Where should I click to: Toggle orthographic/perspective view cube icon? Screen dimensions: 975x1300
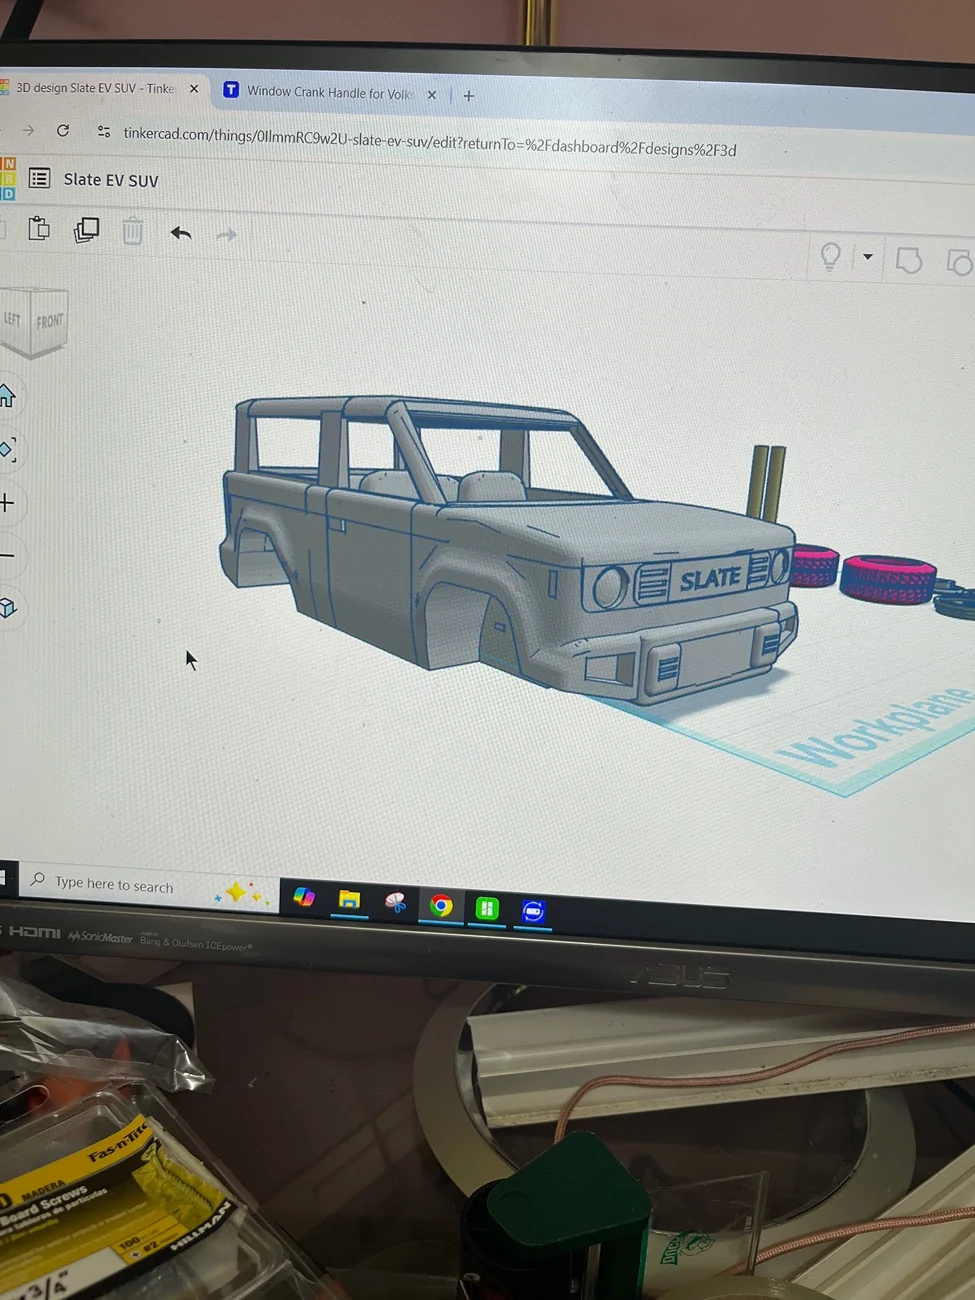coord(7,607)
